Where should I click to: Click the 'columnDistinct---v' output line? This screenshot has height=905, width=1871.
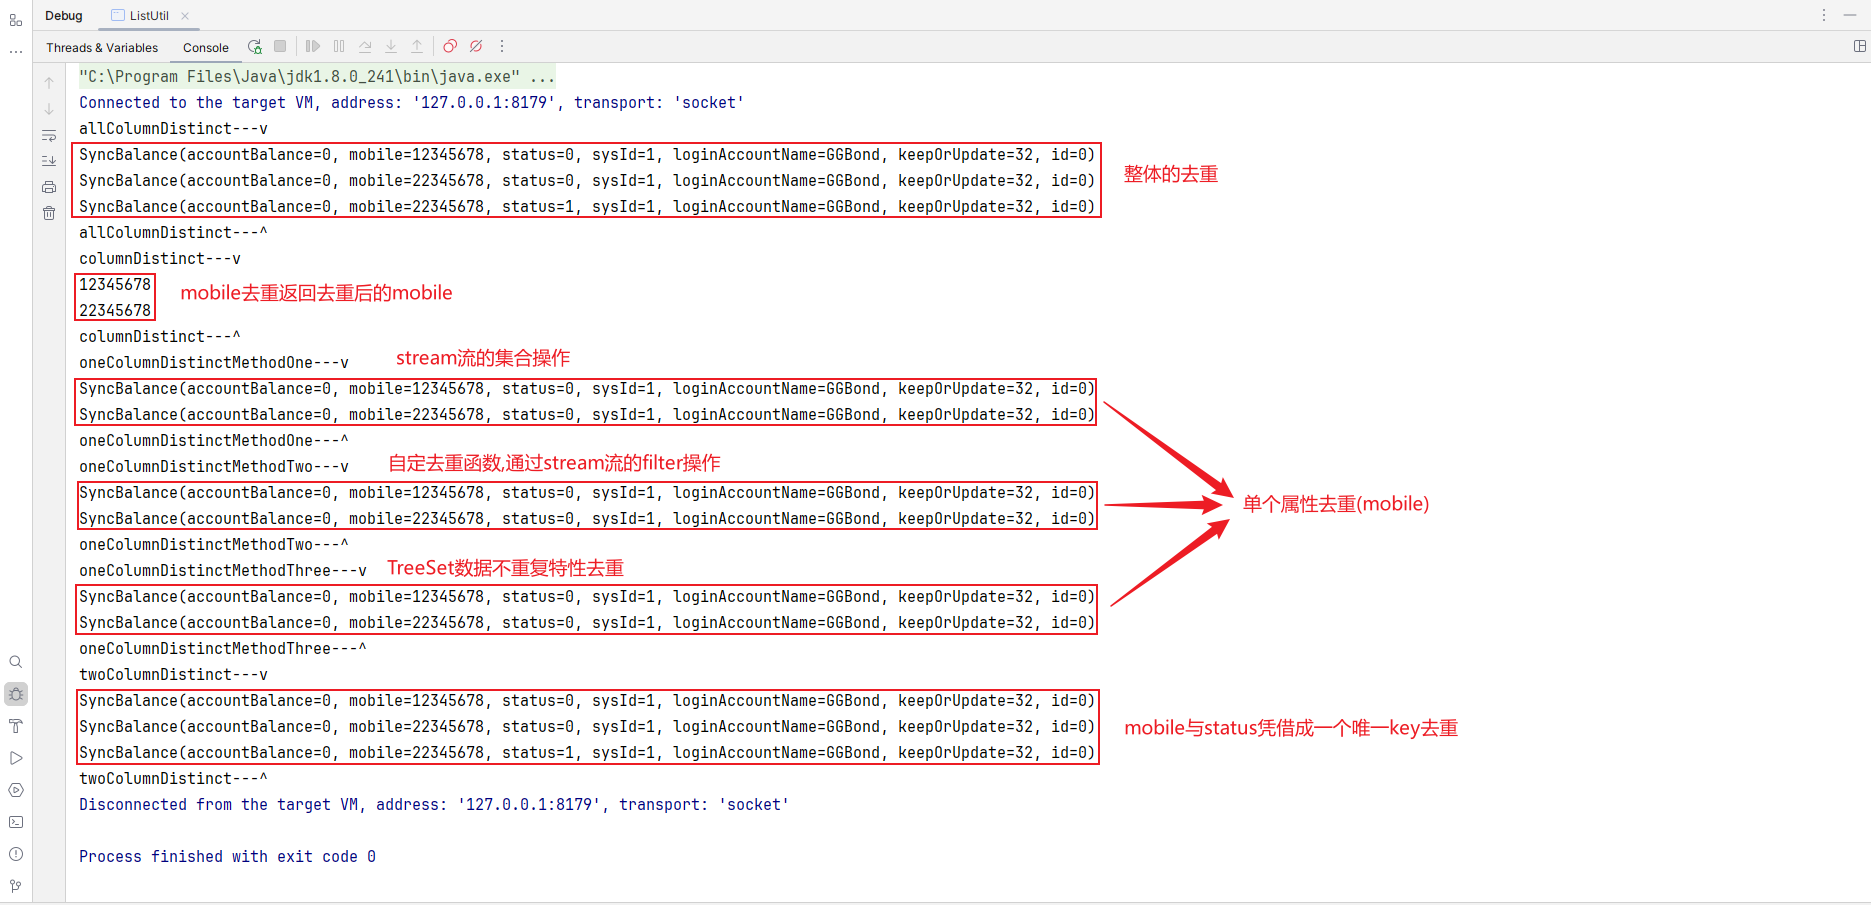(160, 259)
